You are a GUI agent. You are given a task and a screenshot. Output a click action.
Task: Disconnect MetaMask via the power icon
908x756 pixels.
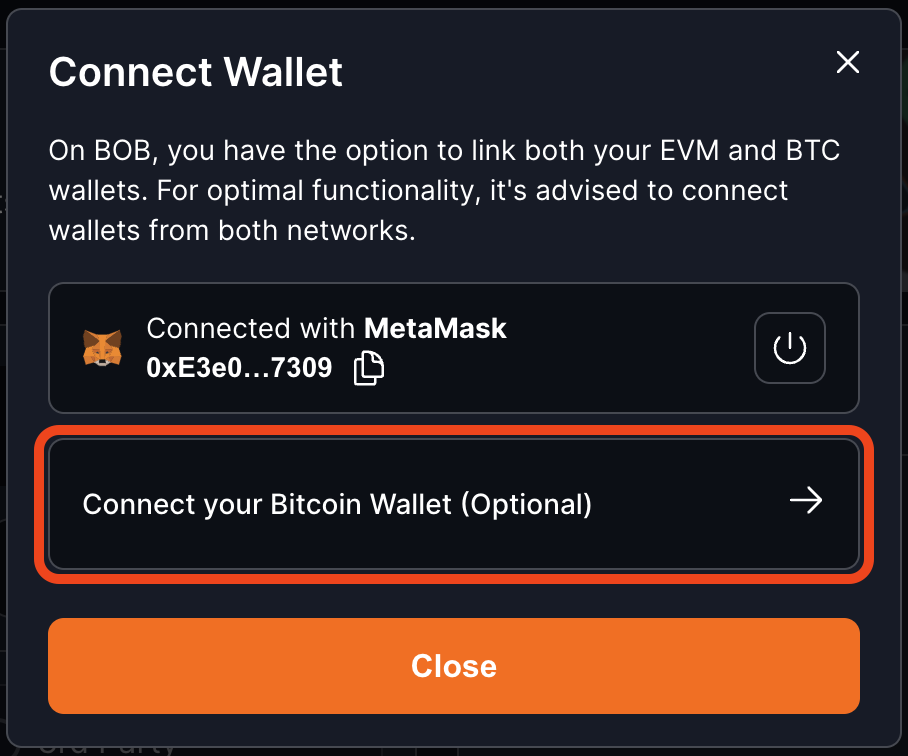tap(789, 348)
